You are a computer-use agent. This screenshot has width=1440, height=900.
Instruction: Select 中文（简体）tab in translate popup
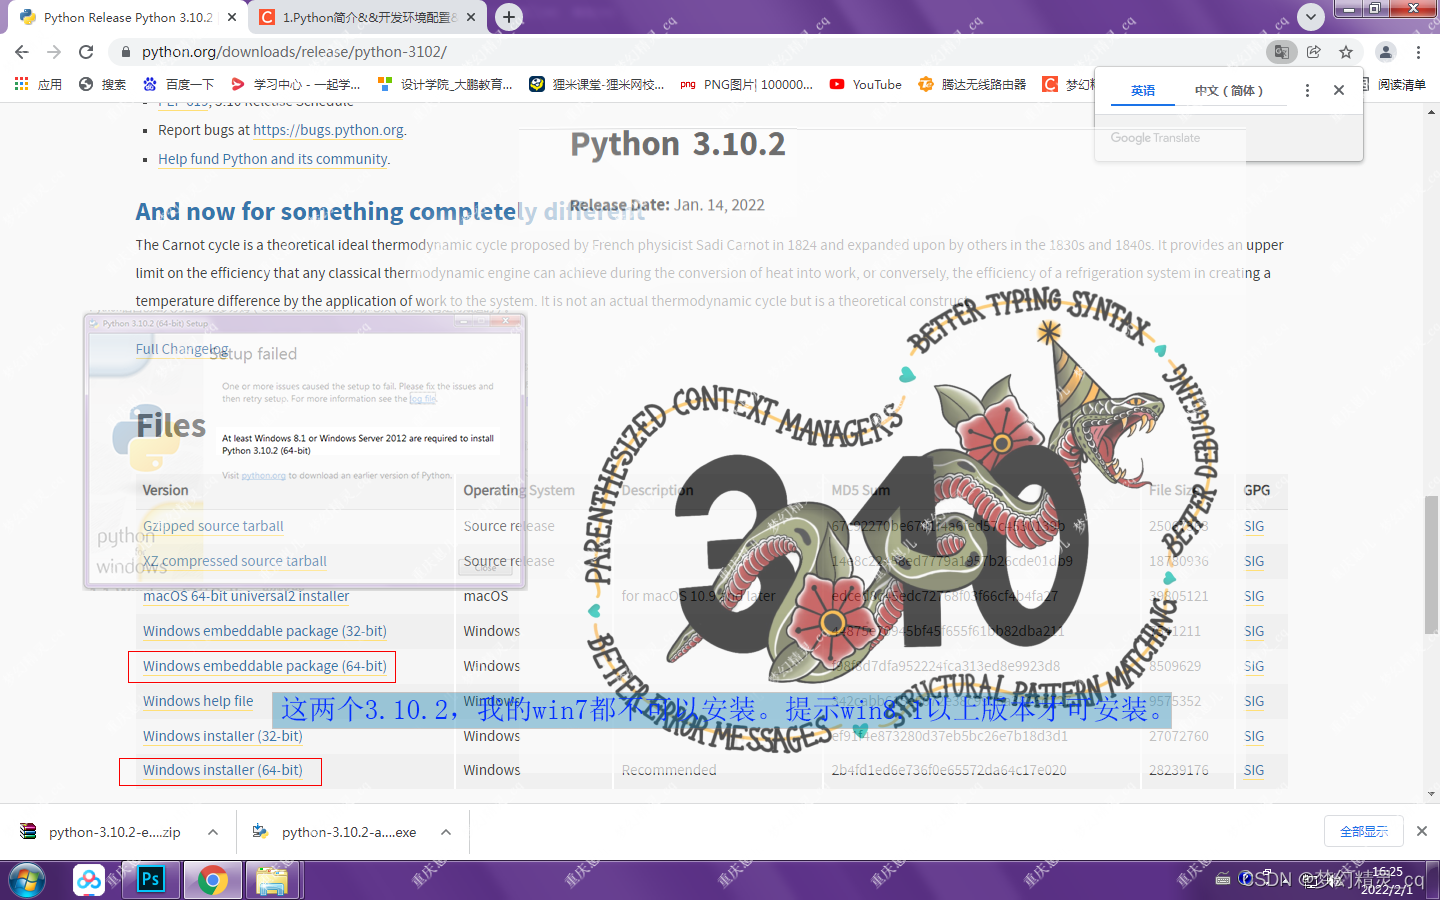point(1228,90)
